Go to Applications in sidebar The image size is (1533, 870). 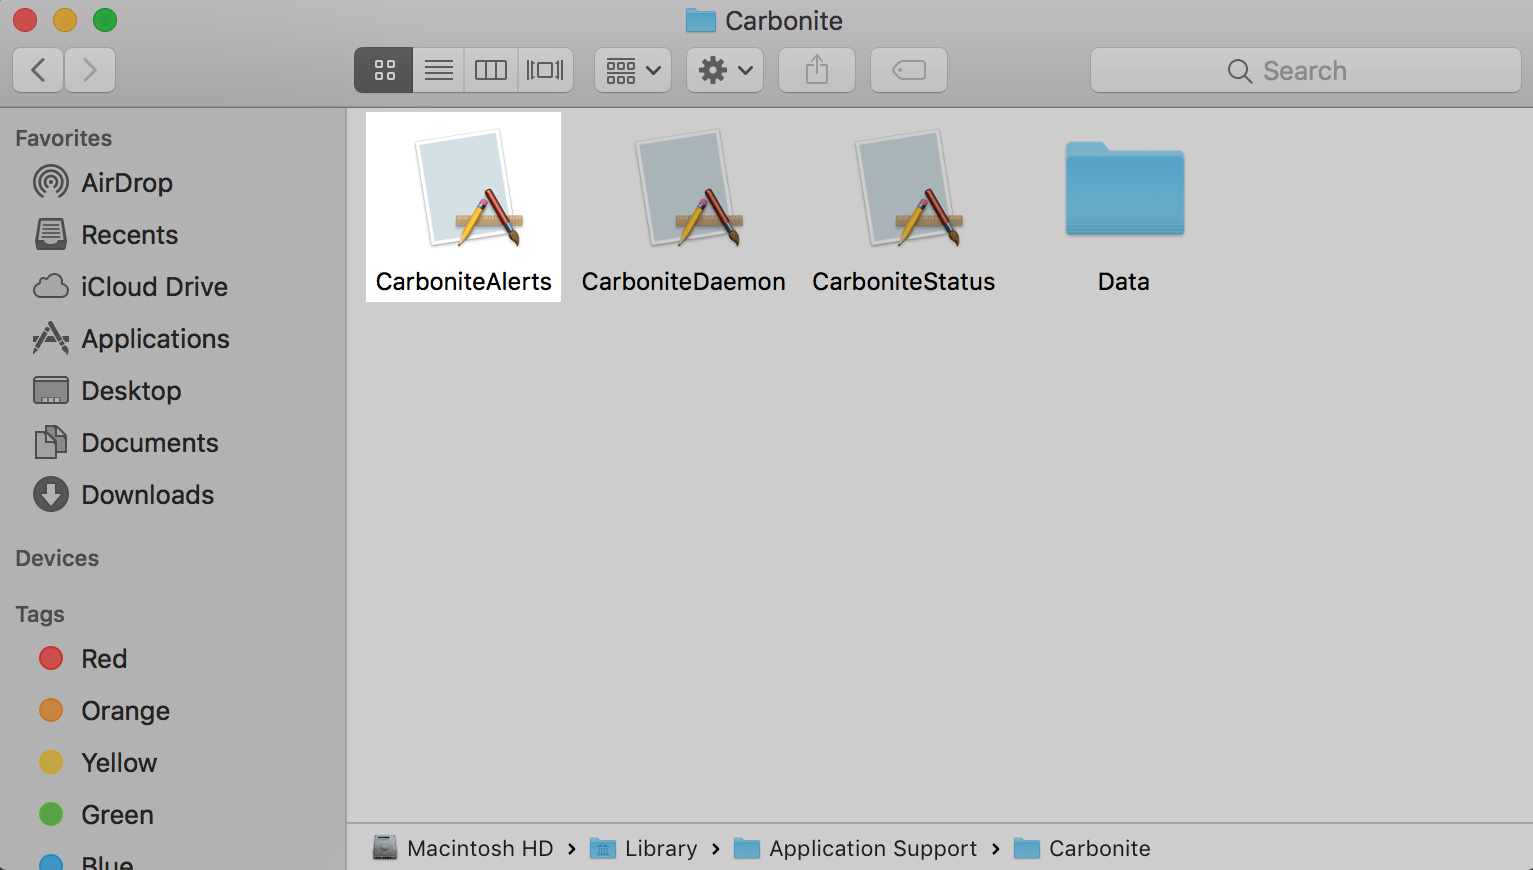click(x=155, y=339)
